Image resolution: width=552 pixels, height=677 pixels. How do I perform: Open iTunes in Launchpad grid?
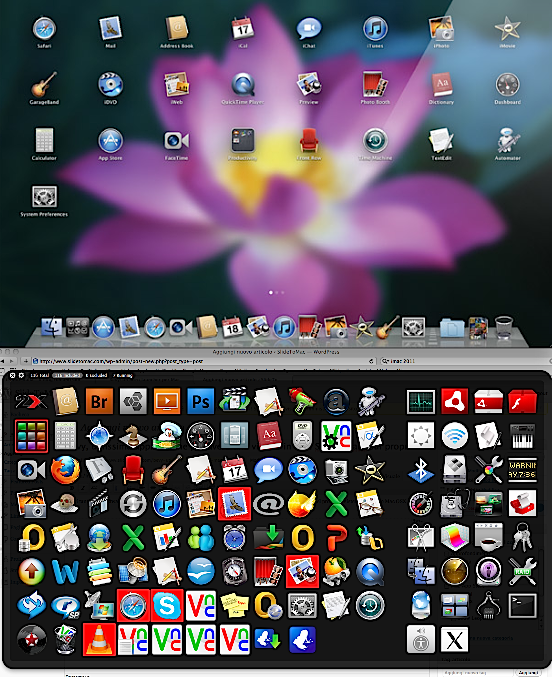pos(375,28)
